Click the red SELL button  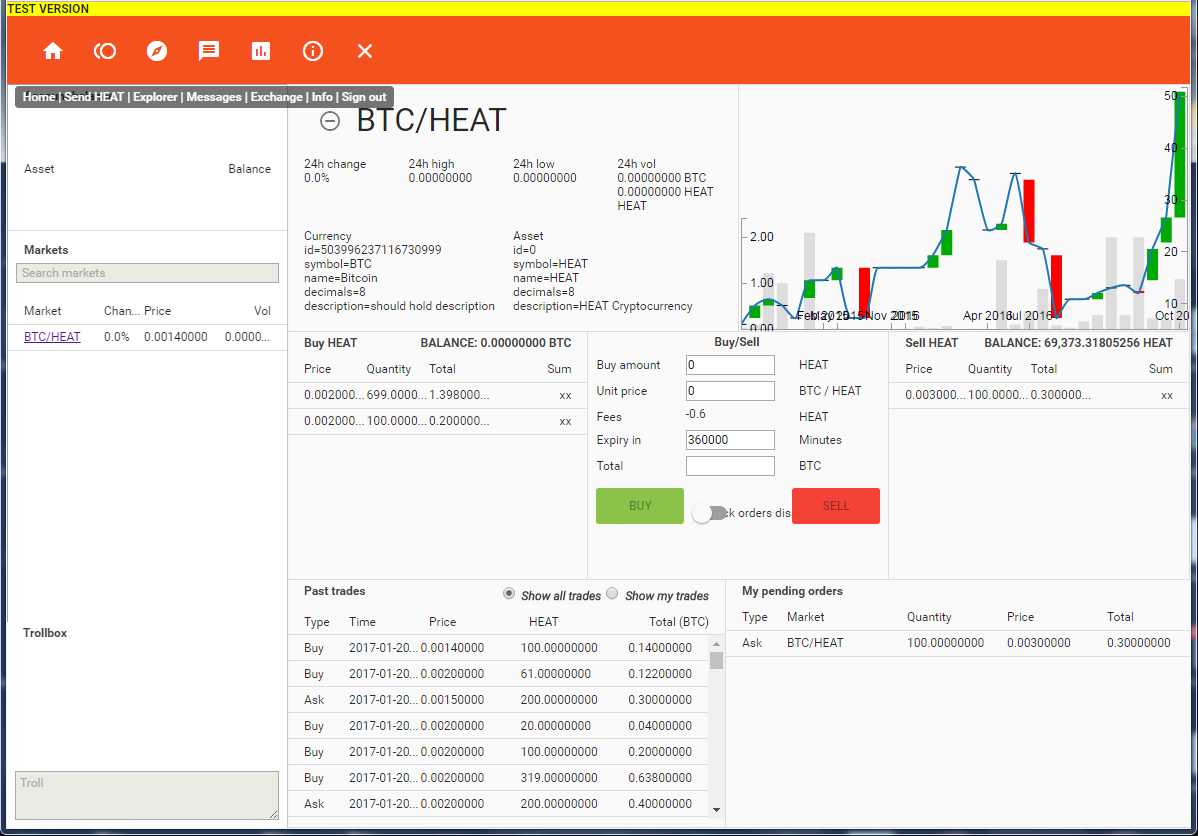[x=836, y=506]
